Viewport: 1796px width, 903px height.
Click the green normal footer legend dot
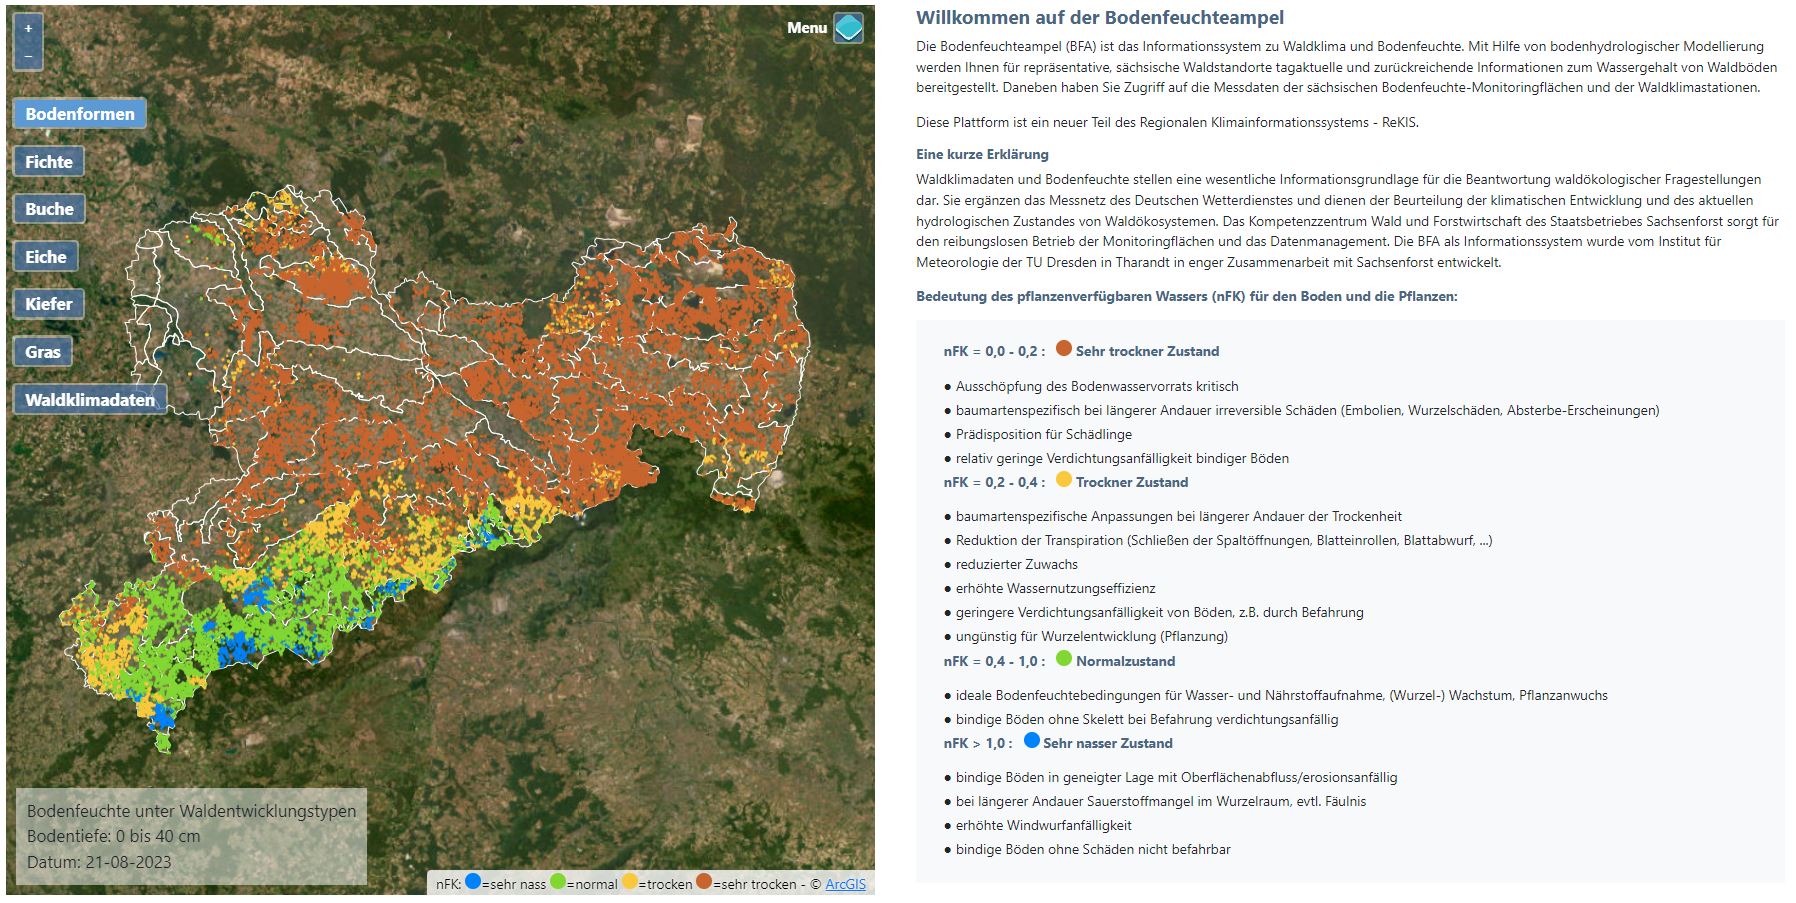click(x=558, y=882)
